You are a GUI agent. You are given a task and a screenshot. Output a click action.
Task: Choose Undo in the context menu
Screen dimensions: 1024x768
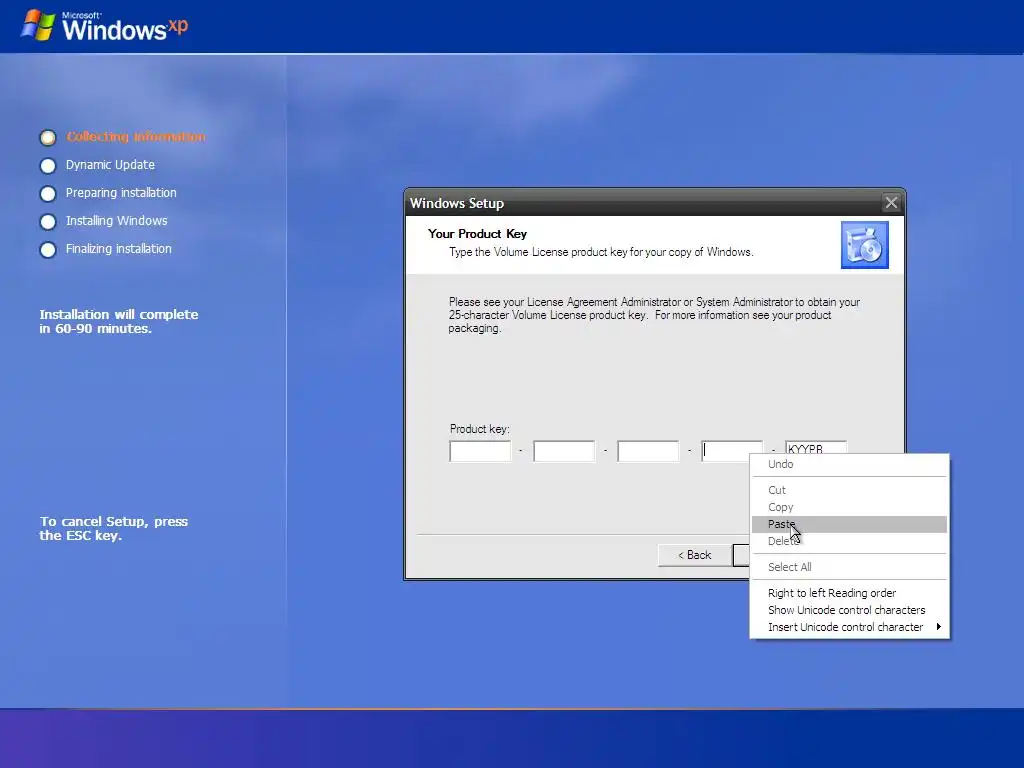tap(849, 464)
